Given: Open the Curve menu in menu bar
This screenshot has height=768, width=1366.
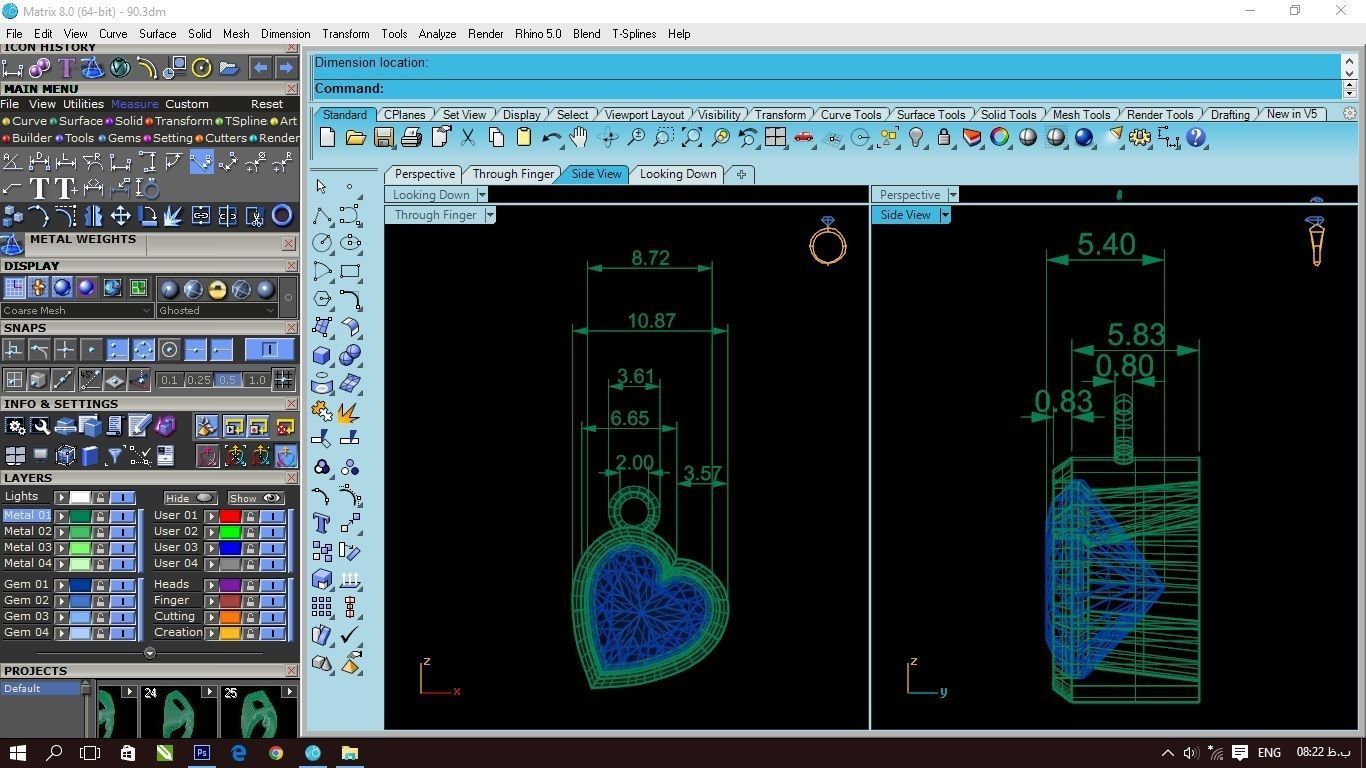Looking at the screenshot, I should click(x=113, y=34).
